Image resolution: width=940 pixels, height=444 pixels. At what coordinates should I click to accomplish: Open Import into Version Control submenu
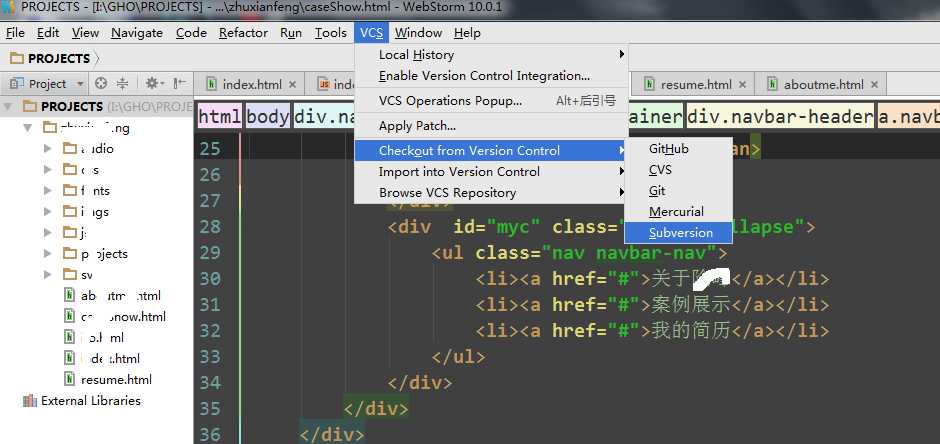pos(492,172)
